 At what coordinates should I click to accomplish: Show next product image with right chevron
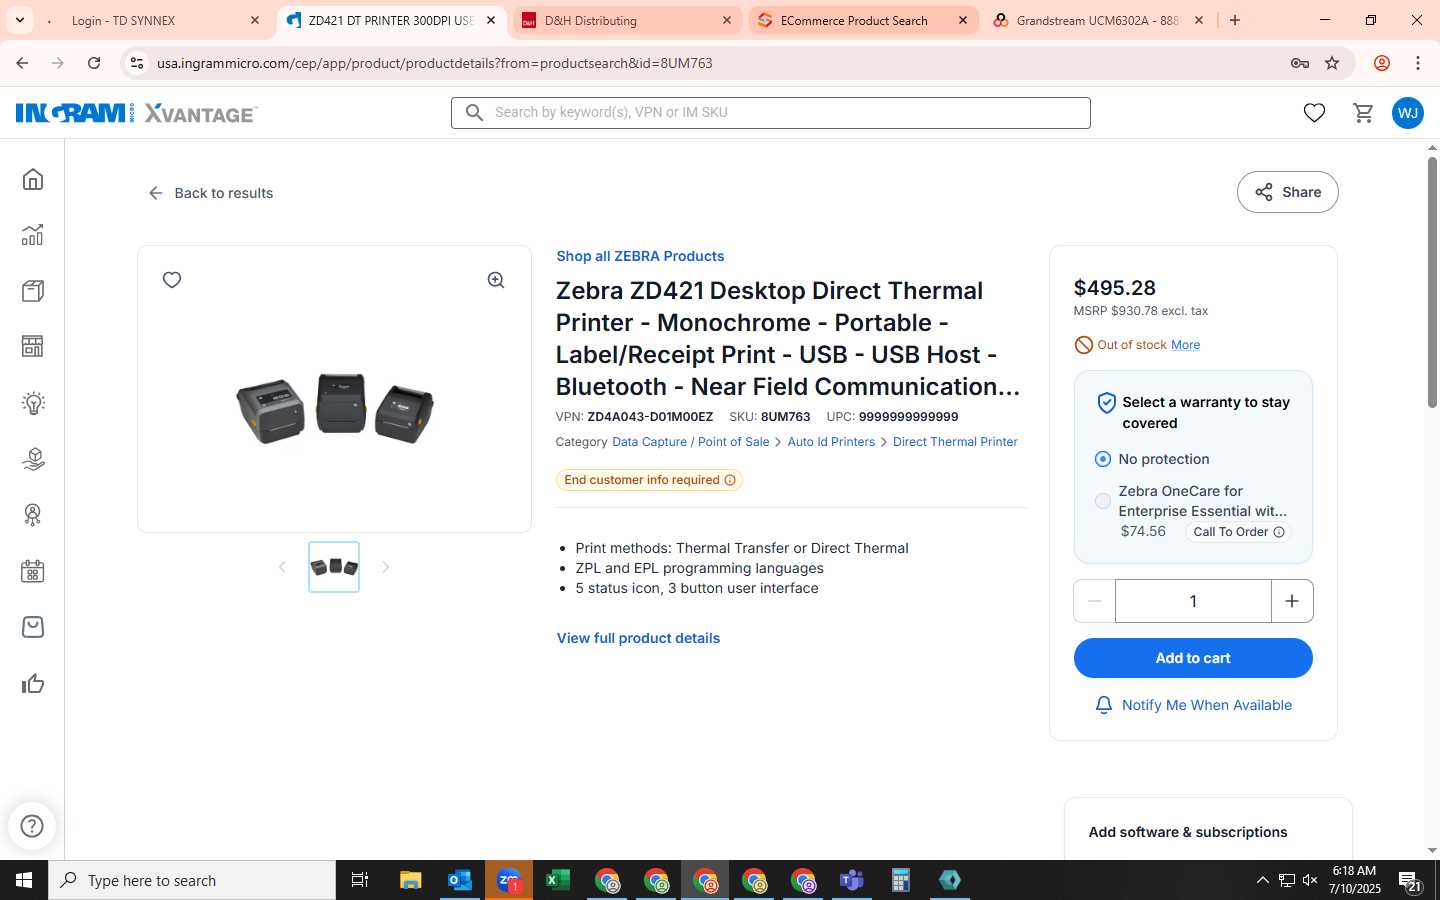[x=386, y=567]
